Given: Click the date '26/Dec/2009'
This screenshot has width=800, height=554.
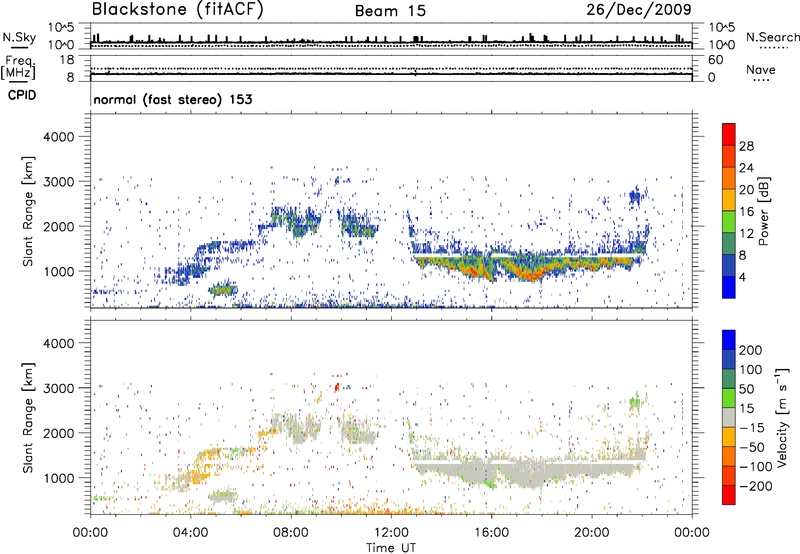Looking at the screenshot, I should click(639, 10).
